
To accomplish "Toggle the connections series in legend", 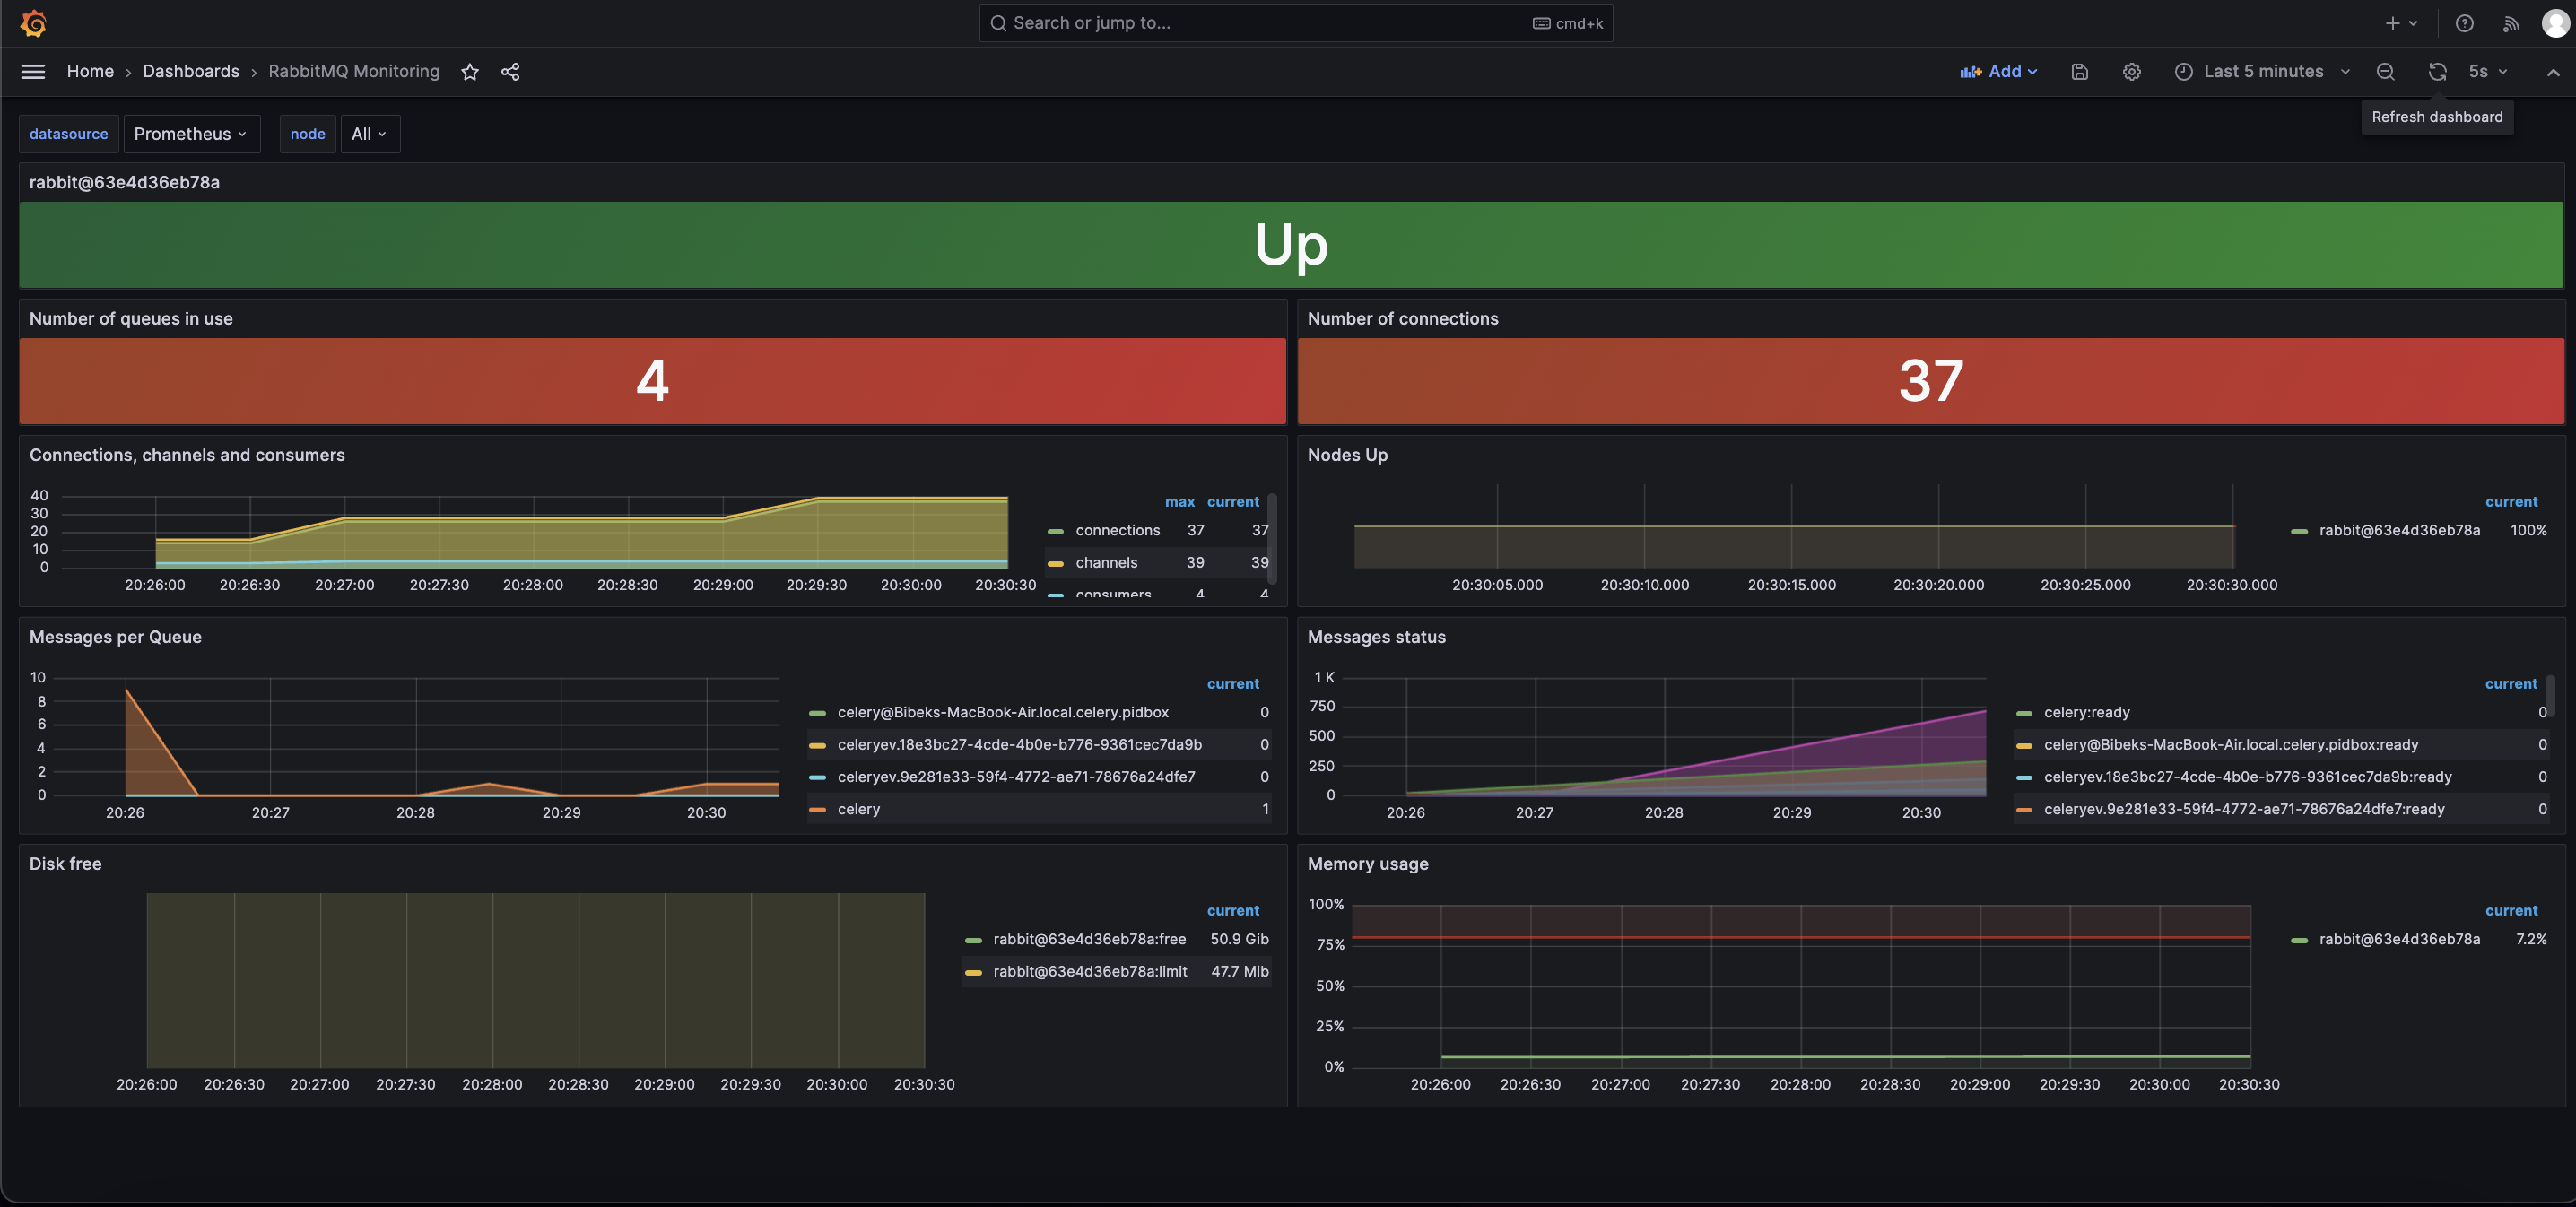I will 1117,530.
